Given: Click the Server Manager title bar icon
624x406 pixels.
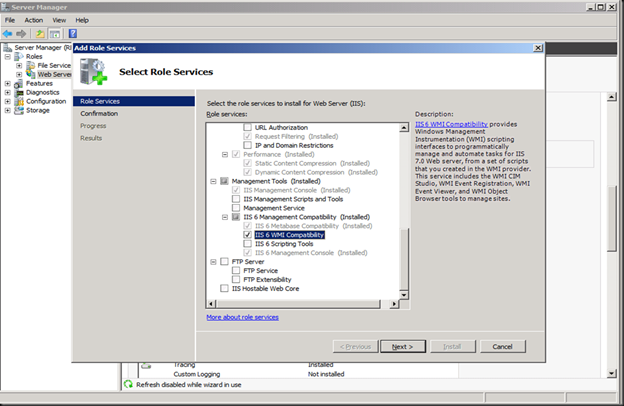Looking at the screenshot, I should coord(6,7).
